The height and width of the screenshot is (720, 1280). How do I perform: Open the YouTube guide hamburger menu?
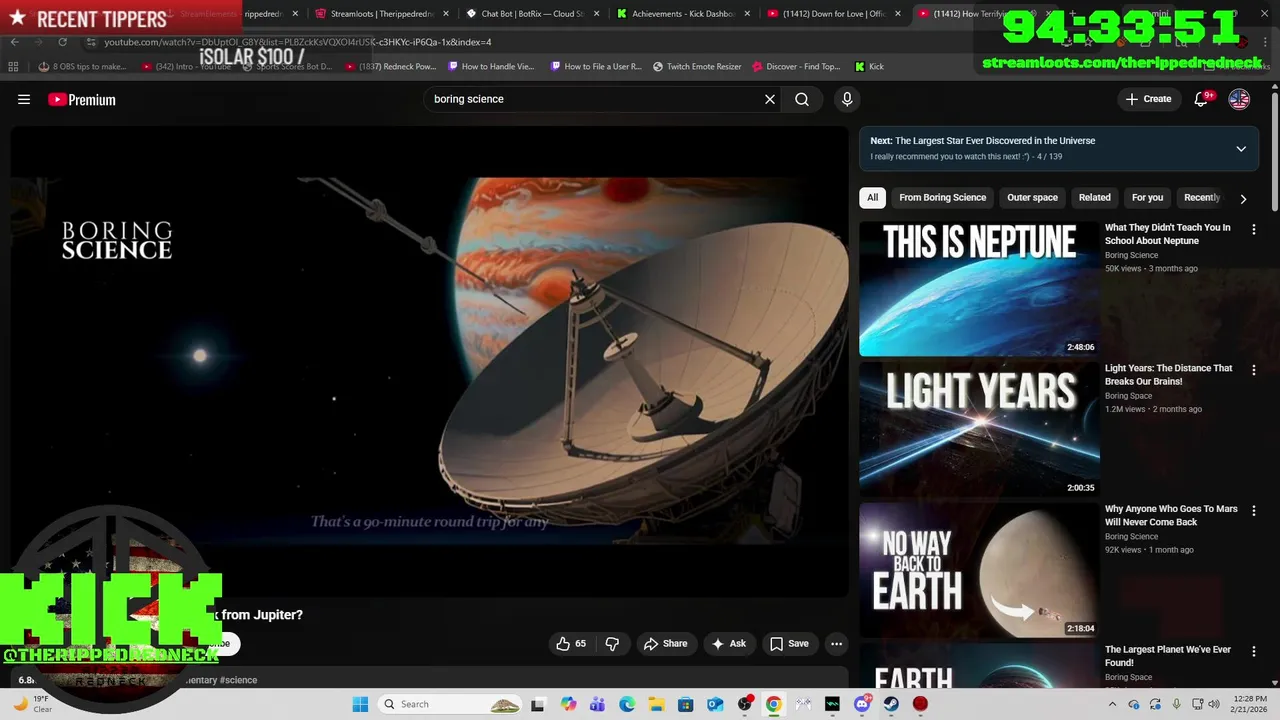24,99
